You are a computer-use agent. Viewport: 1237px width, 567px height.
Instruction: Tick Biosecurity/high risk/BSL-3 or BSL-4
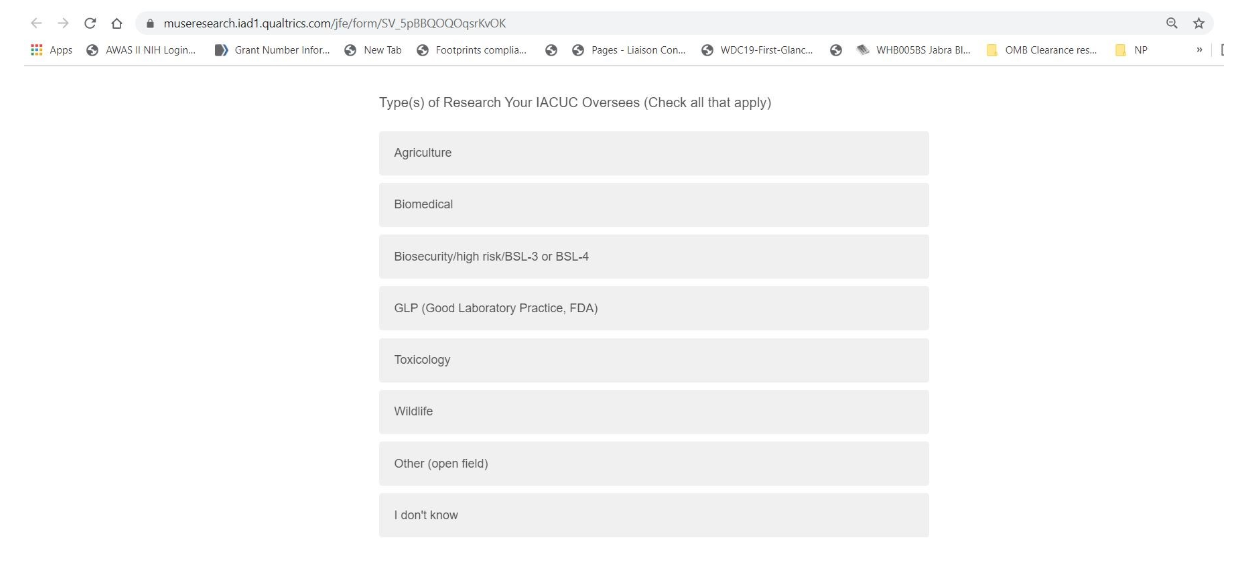coord(653,257)
